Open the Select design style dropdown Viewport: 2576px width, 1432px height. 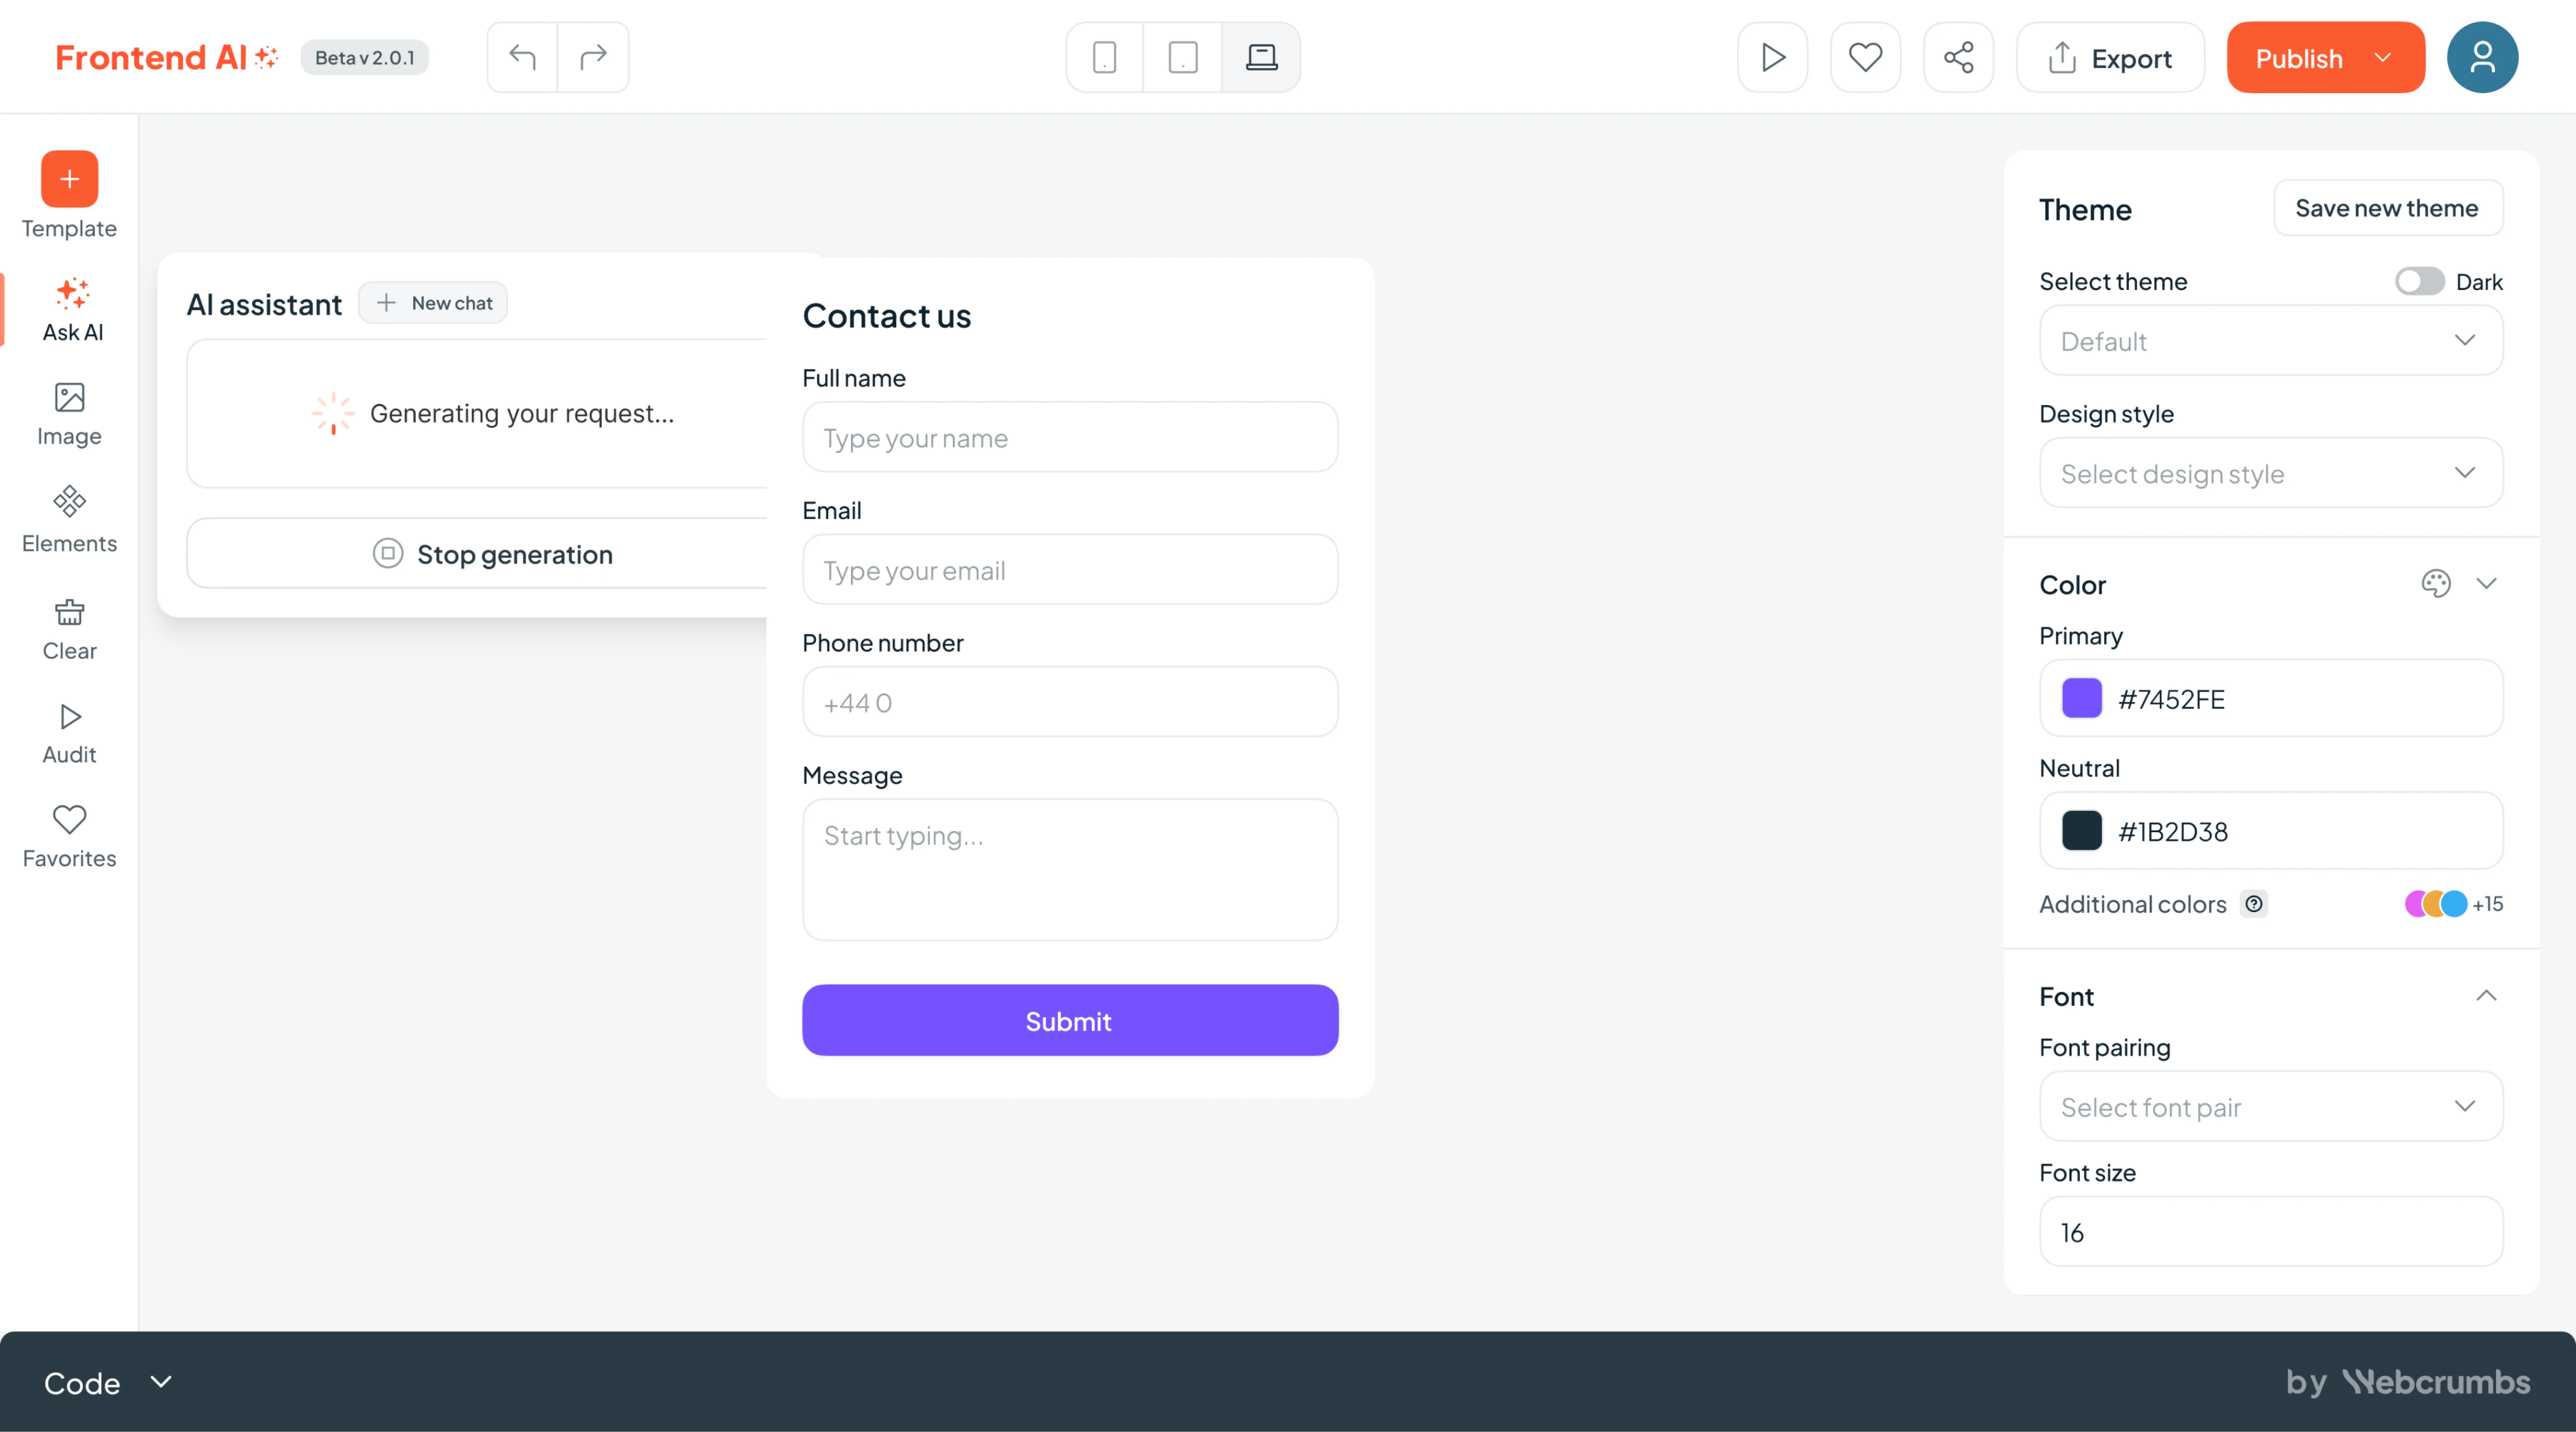coord(2271,473)
